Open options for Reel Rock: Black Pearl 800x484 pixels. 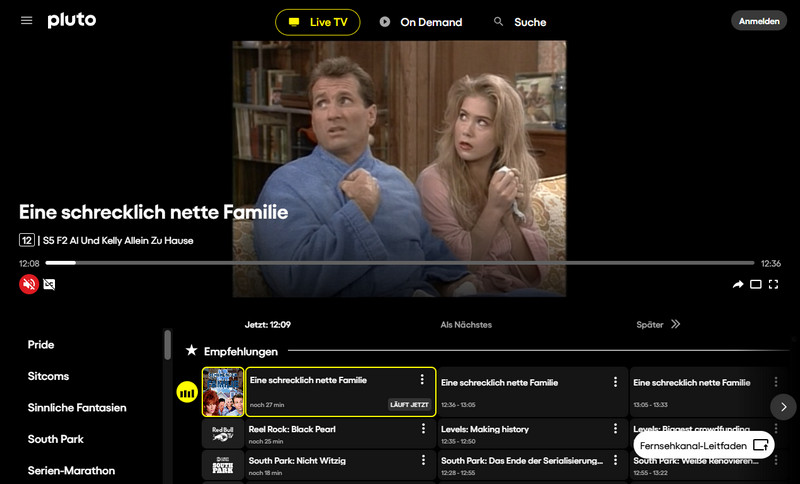click(x=423, y=429)
